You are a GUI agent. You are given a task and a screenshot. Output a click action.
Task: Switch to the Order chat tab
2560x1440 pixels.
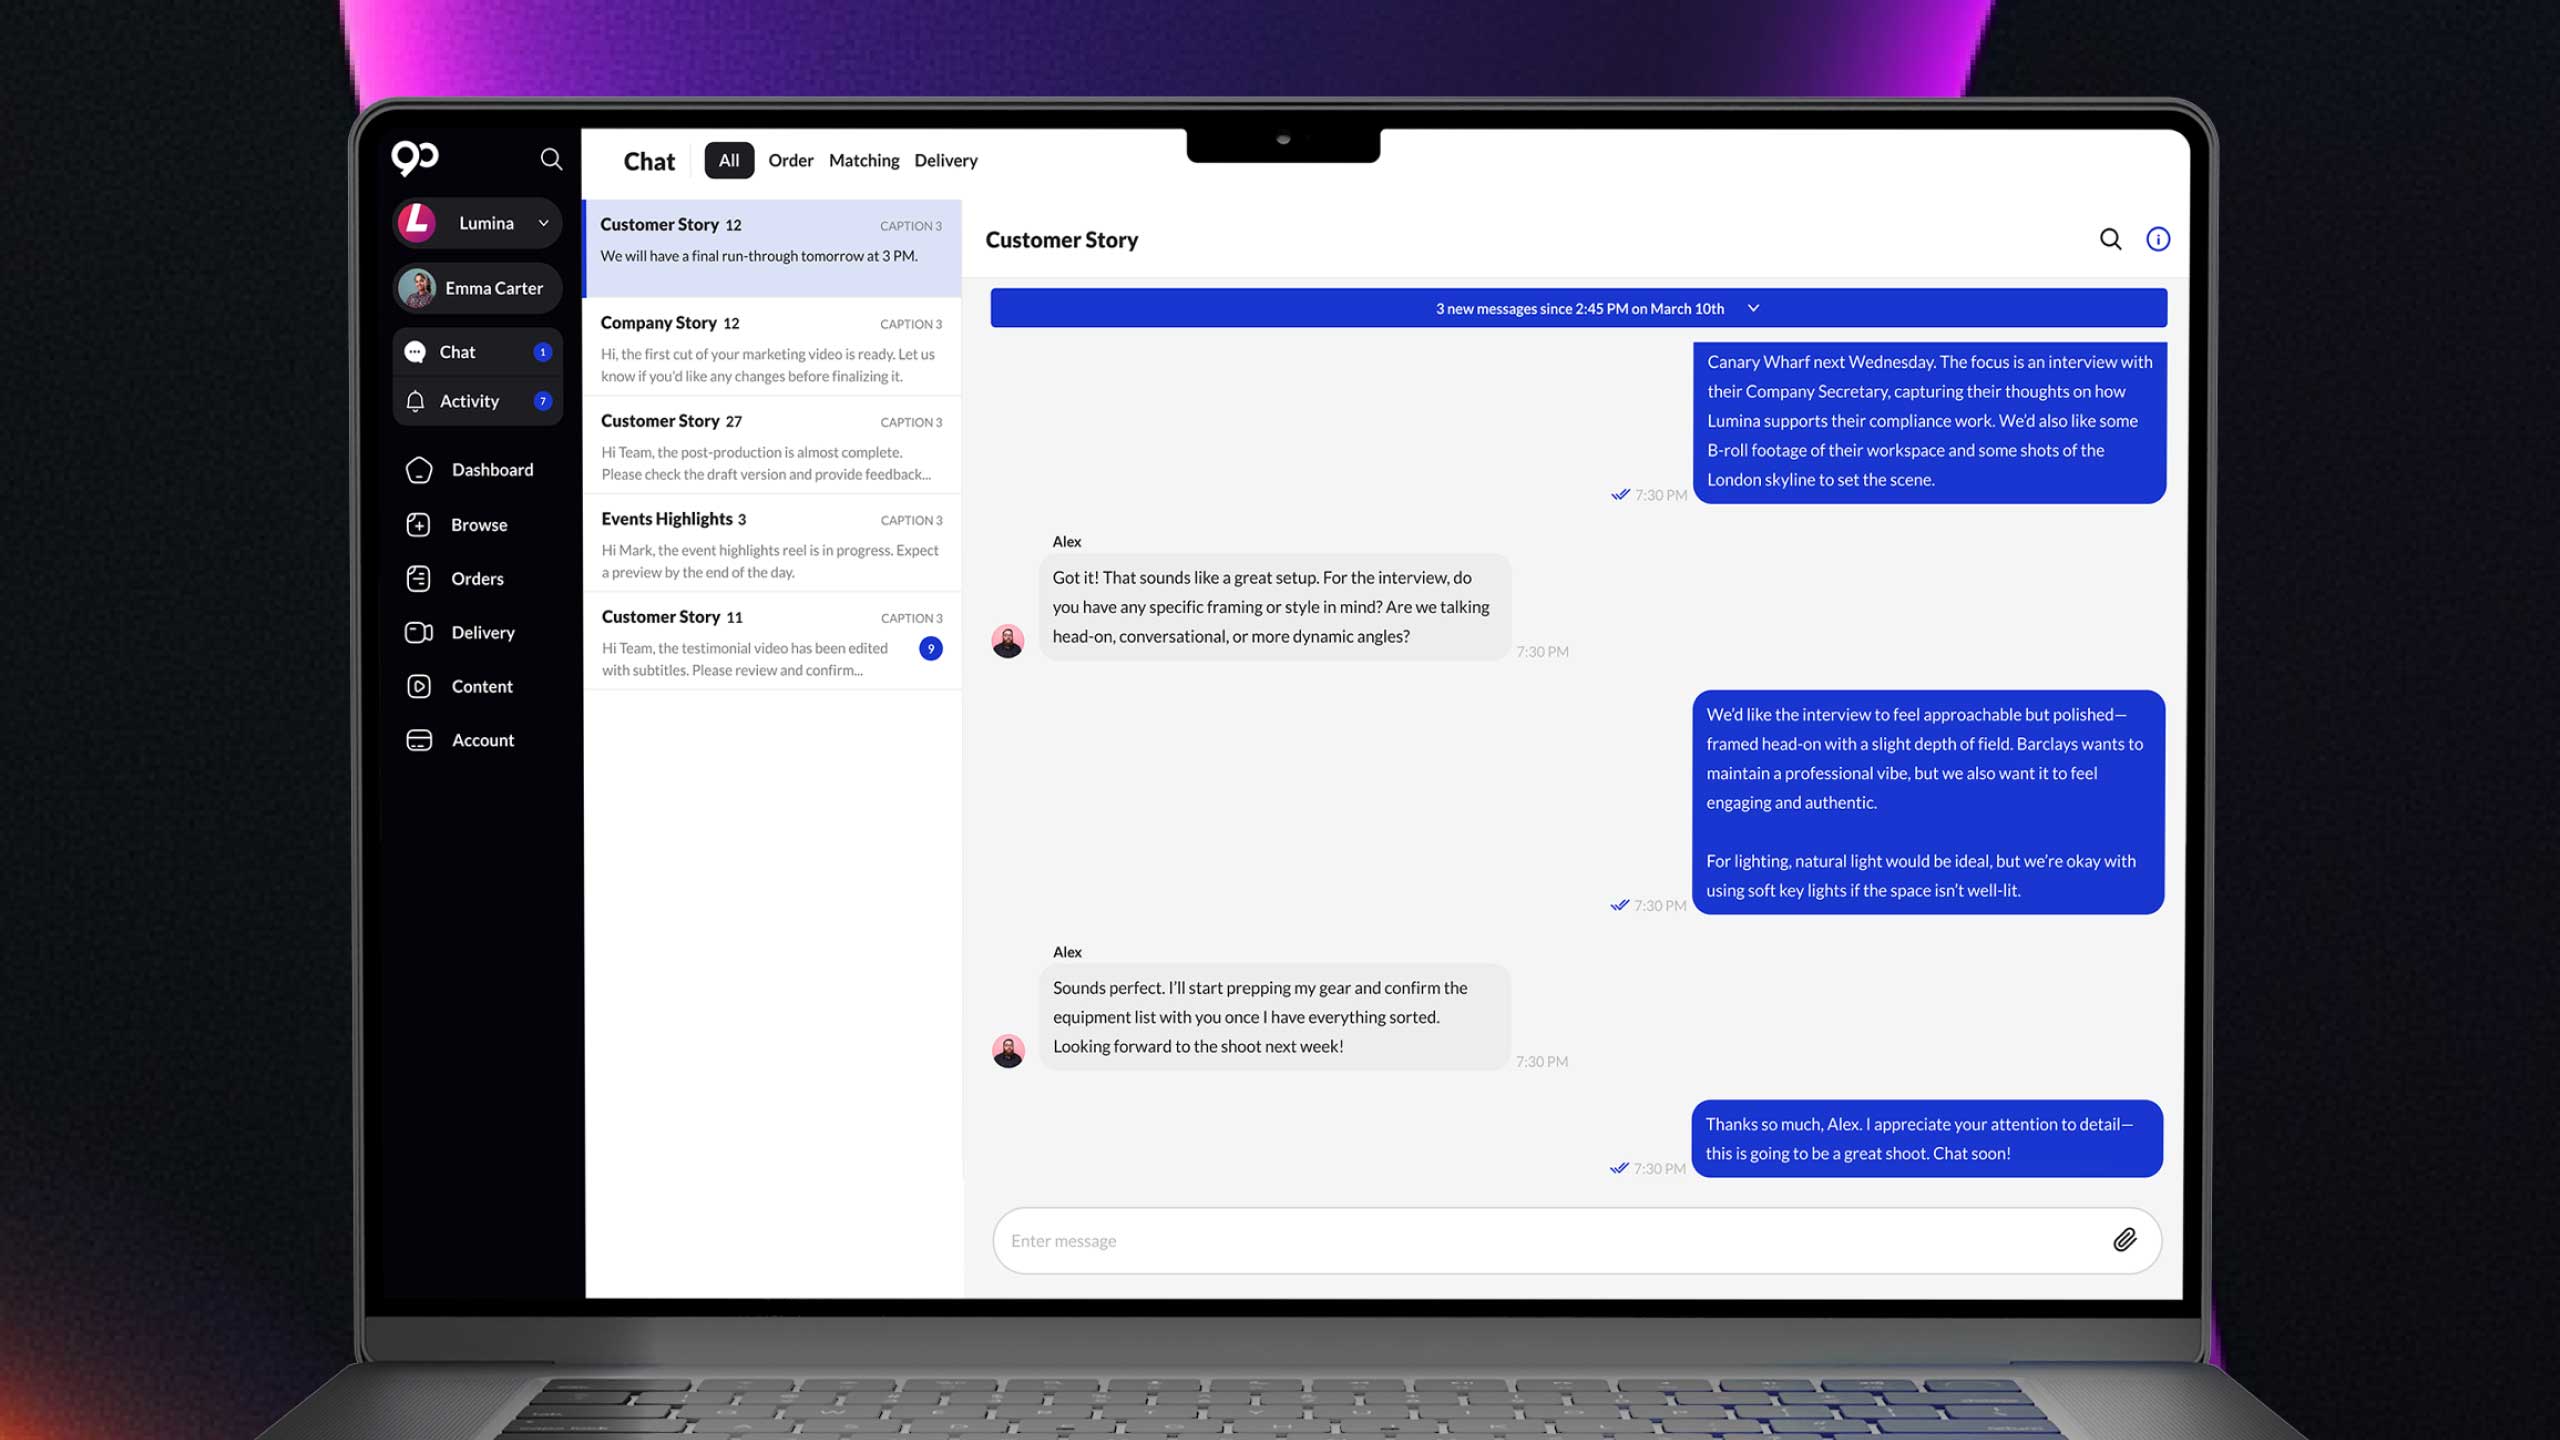[790, 161]
